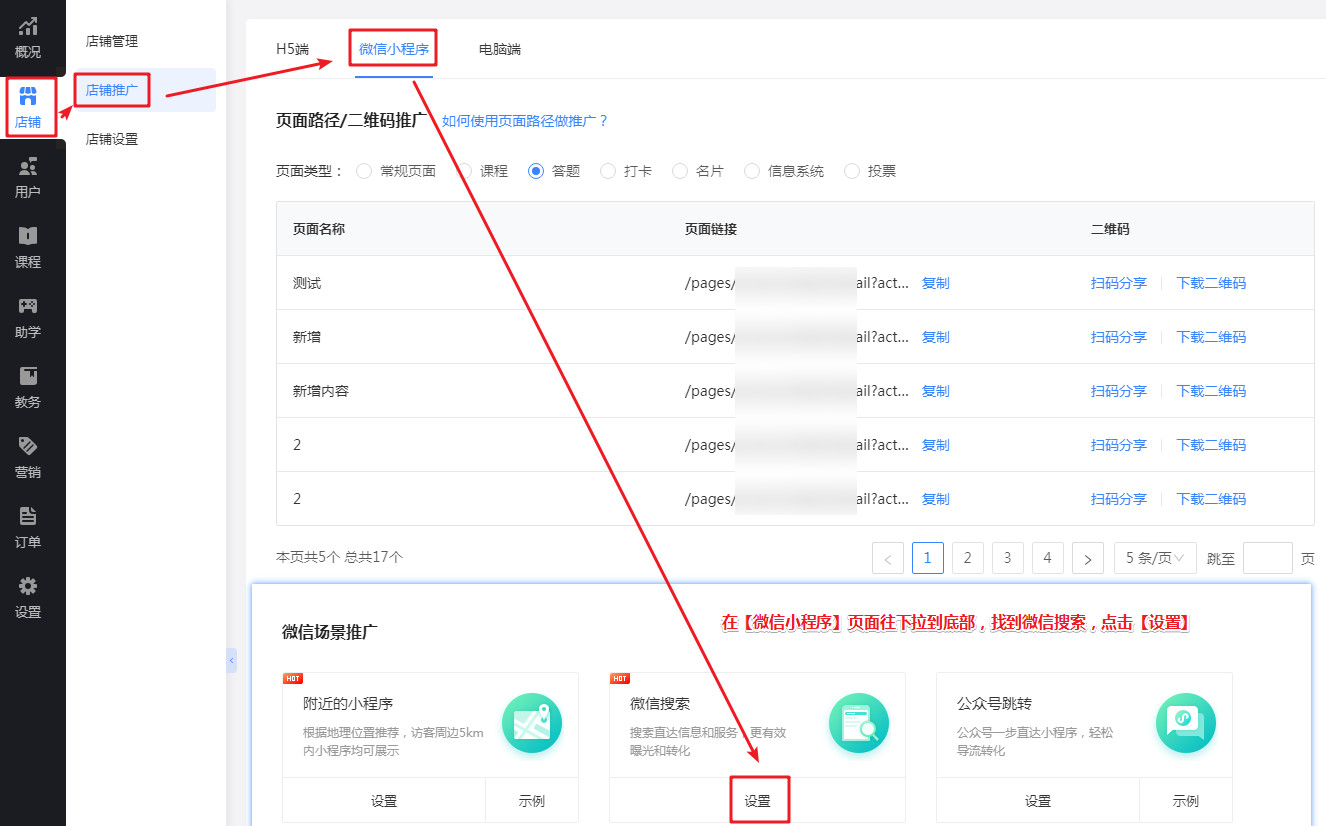Click 扫码分享 for the 新增 row
1326x826 pixels.
click(1119, 337)
